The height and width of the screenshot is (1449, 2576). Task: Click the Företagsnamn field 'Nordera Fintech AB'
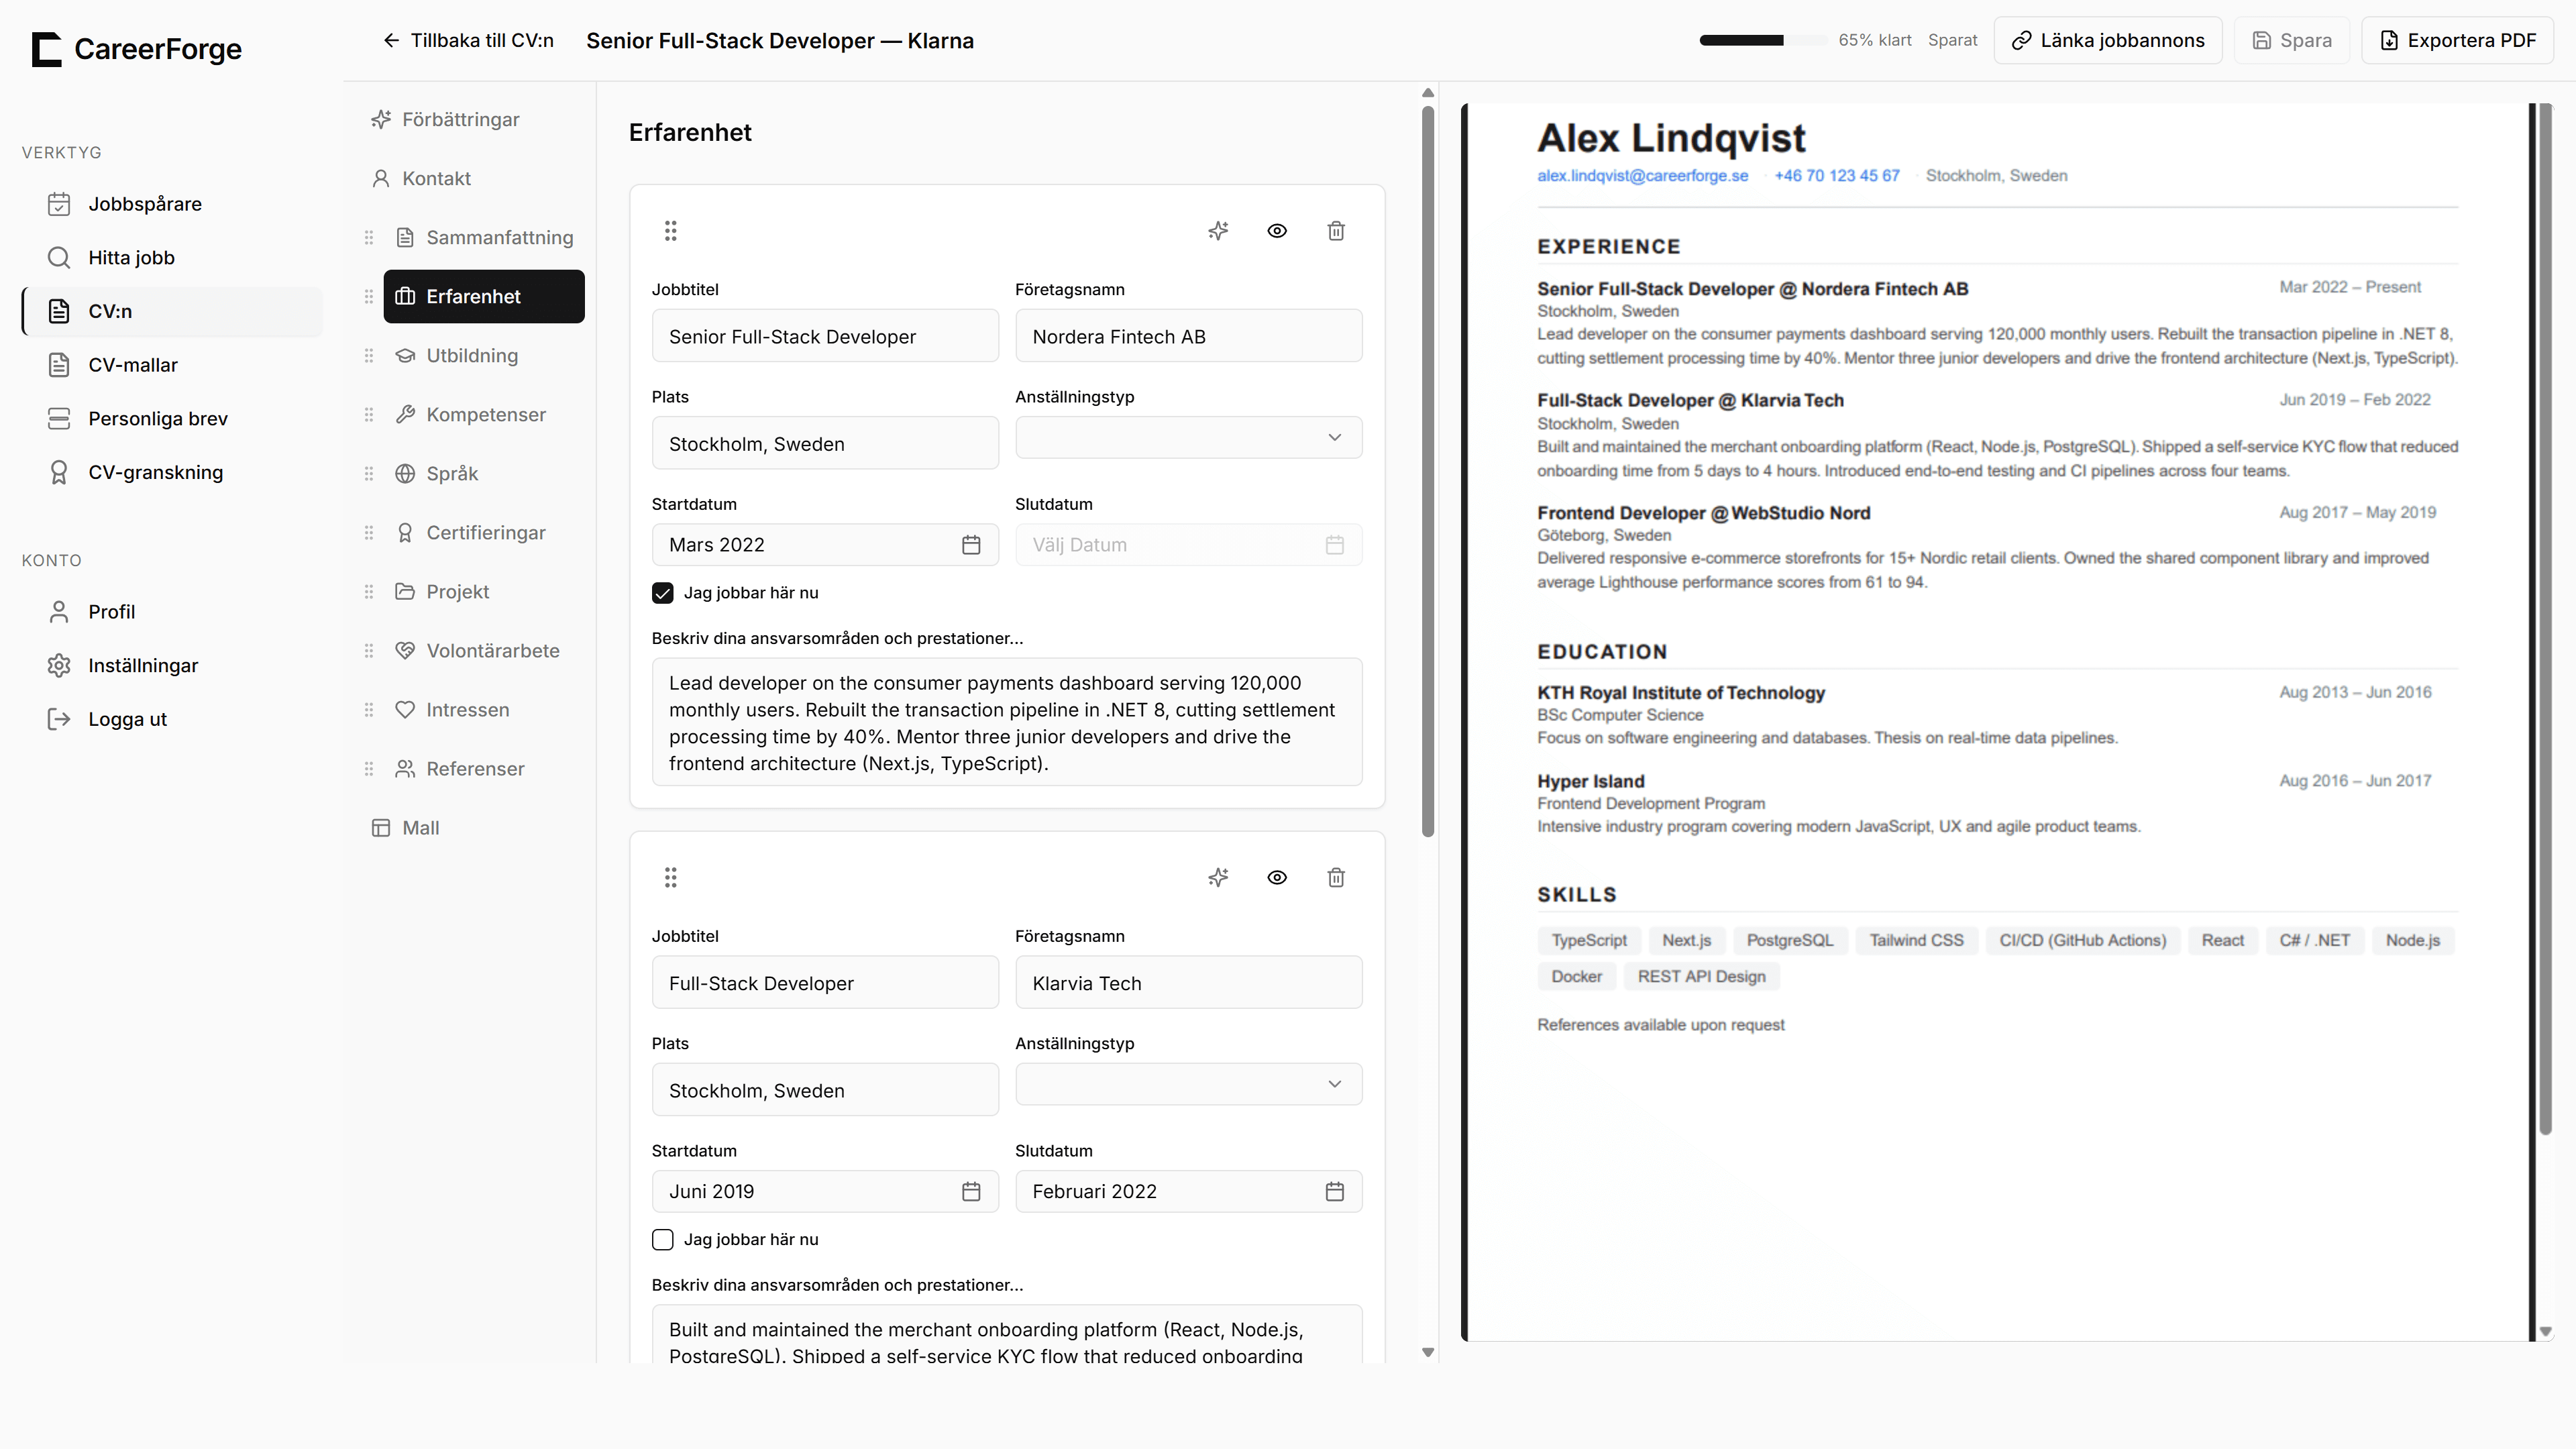pyautogui.click(x=1189, y=336)
